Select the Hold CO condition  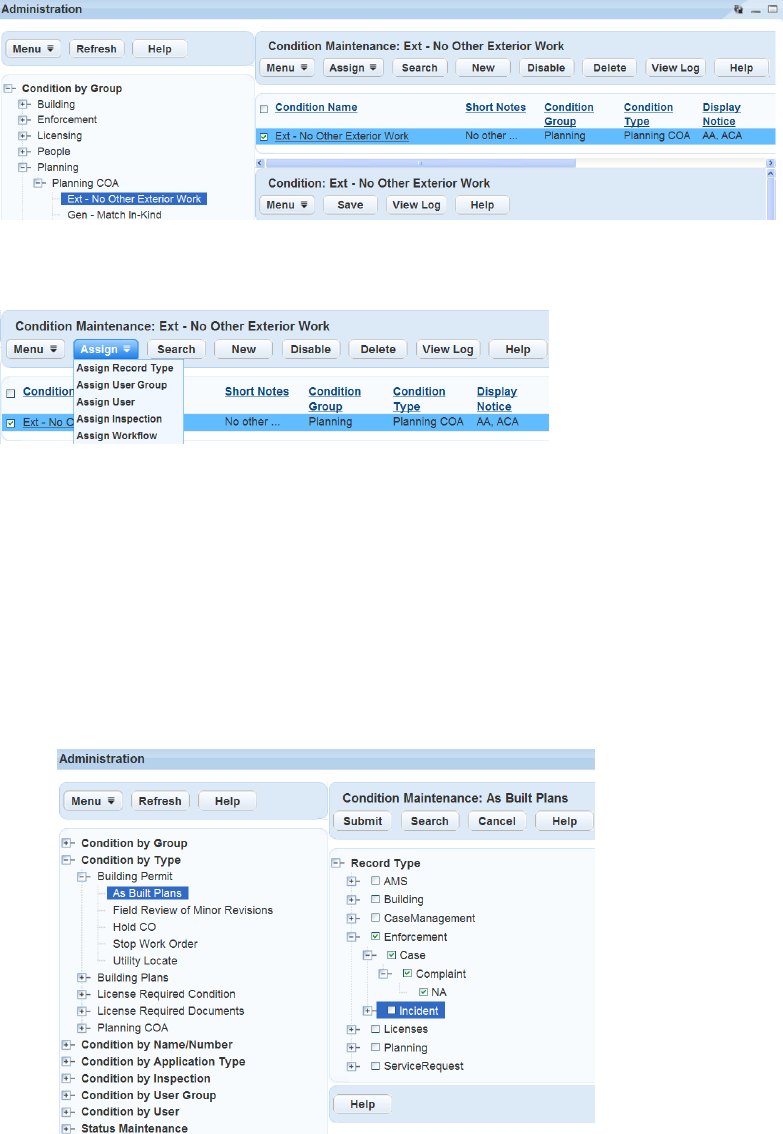click(134, 926)
